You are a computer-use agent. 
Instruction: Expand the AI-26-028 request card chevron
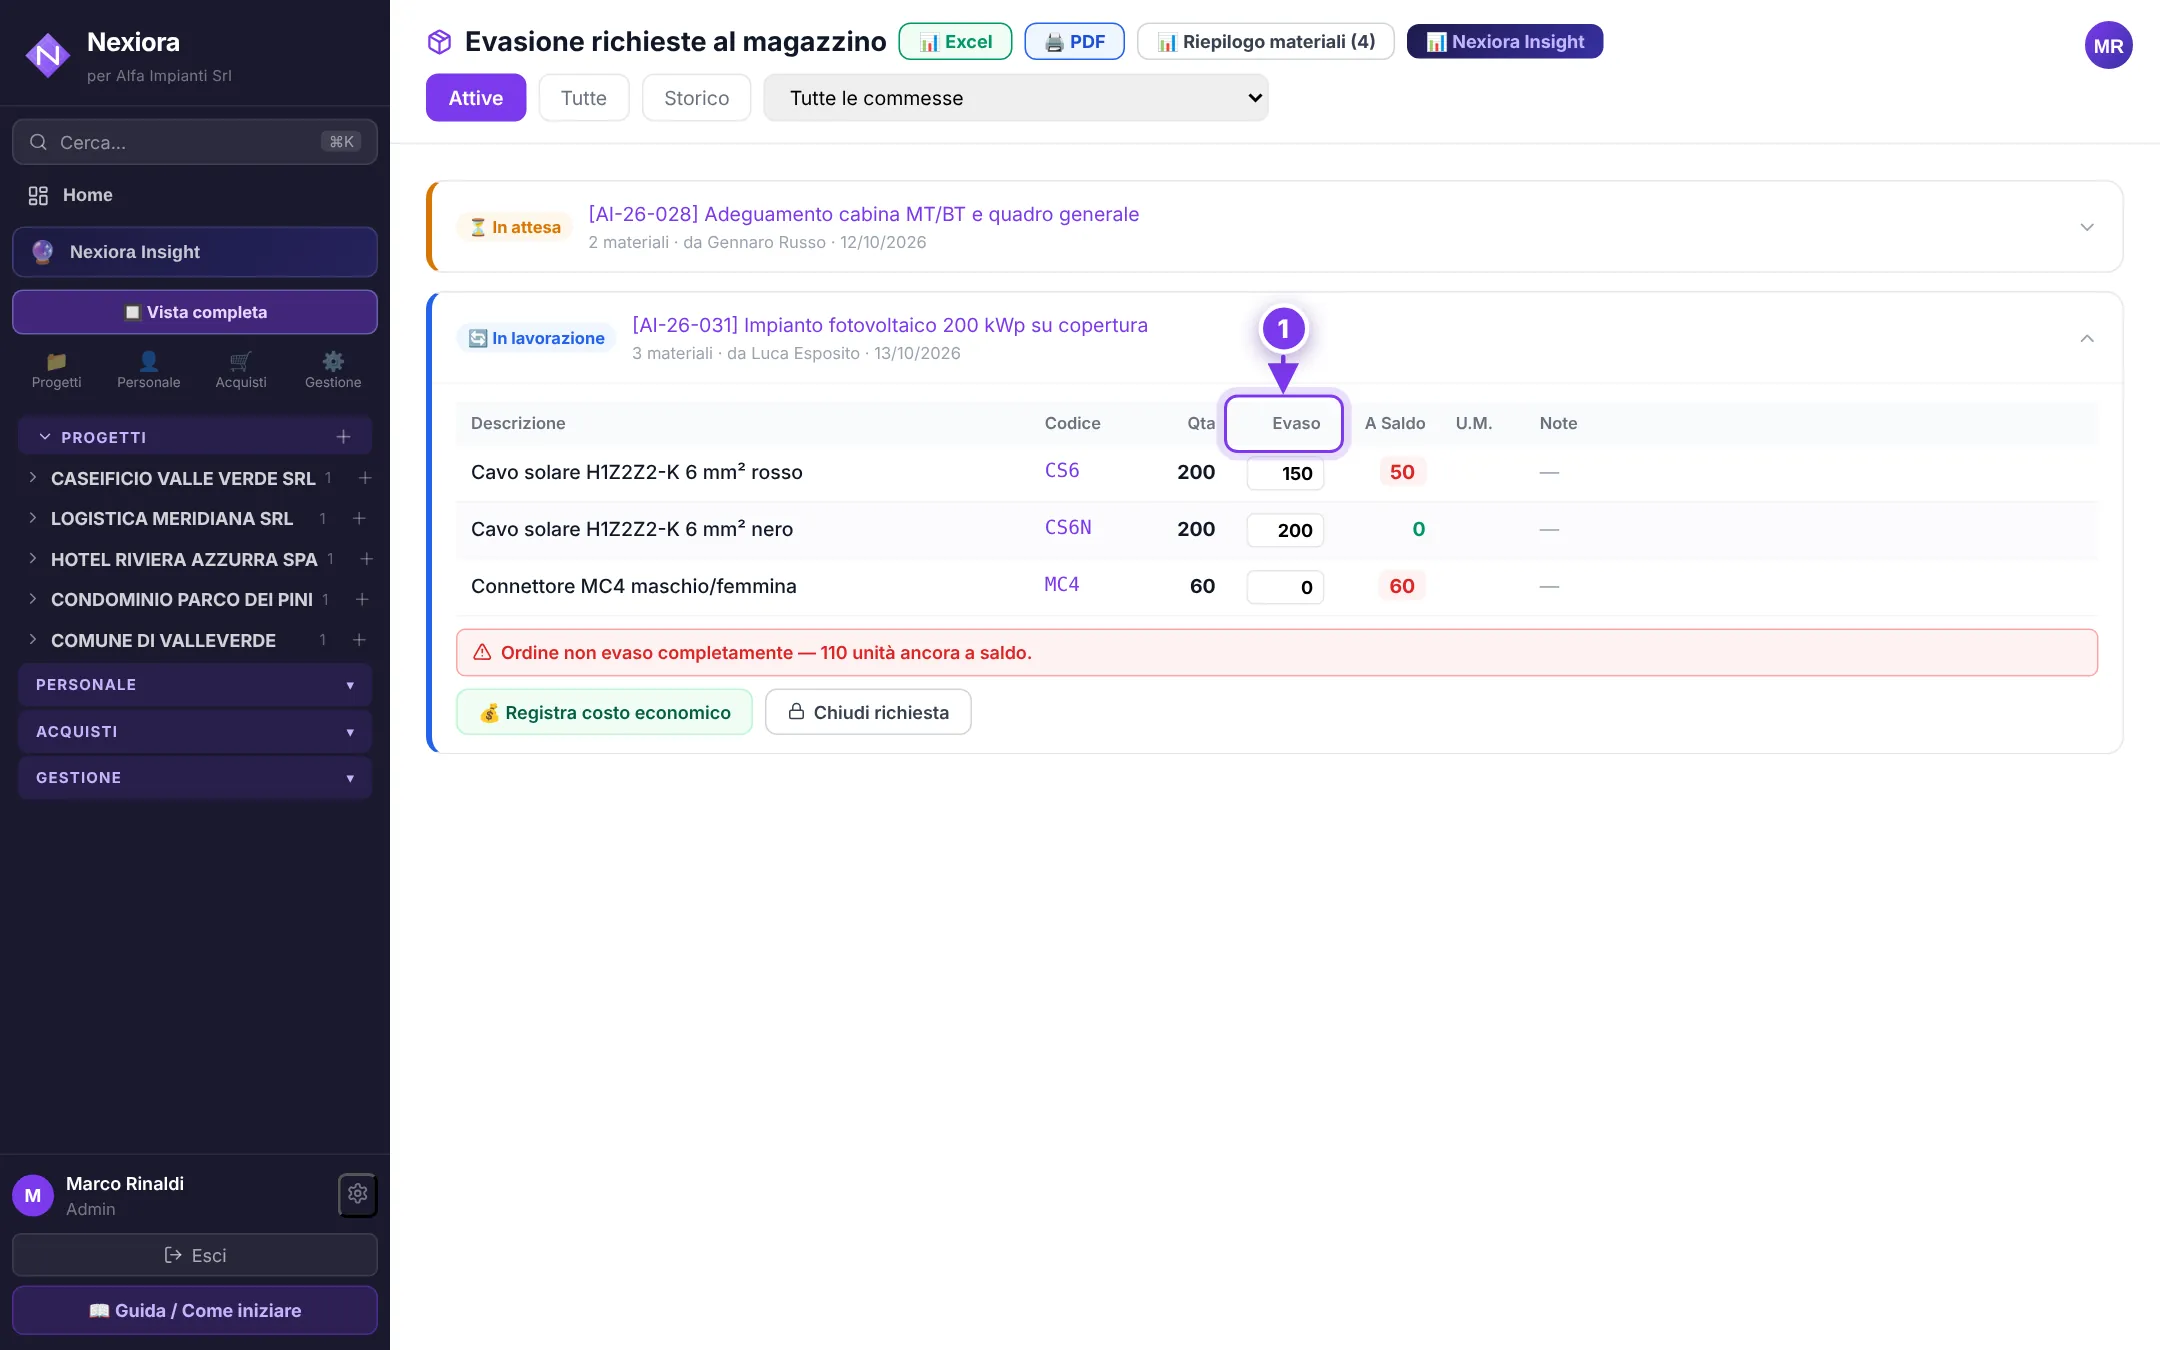point(2086,227)
